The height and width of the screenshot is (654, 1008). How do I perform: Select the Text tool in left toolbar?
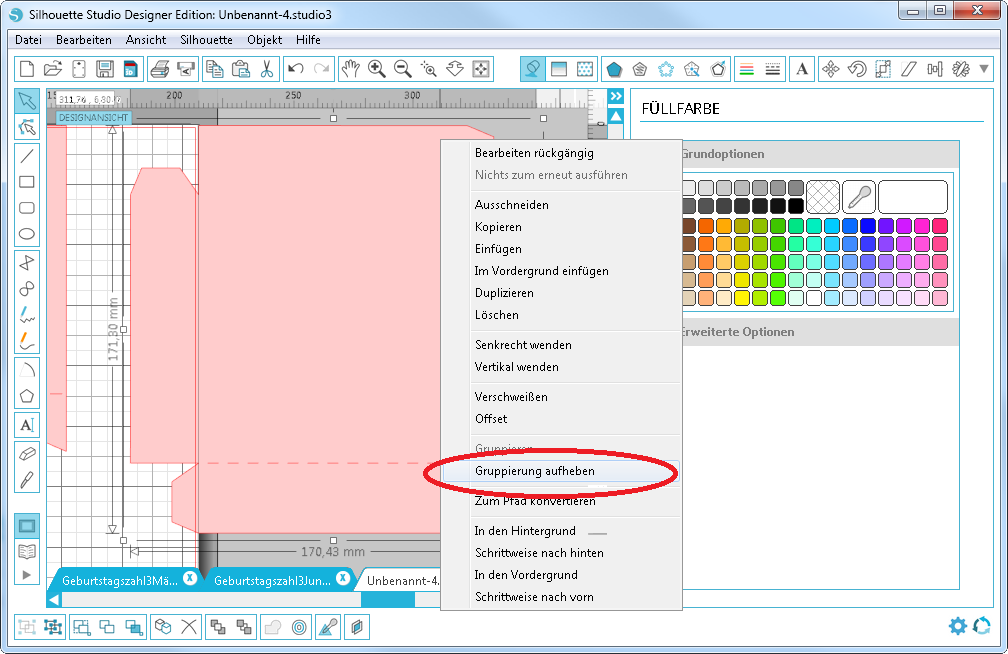point(27,424)
